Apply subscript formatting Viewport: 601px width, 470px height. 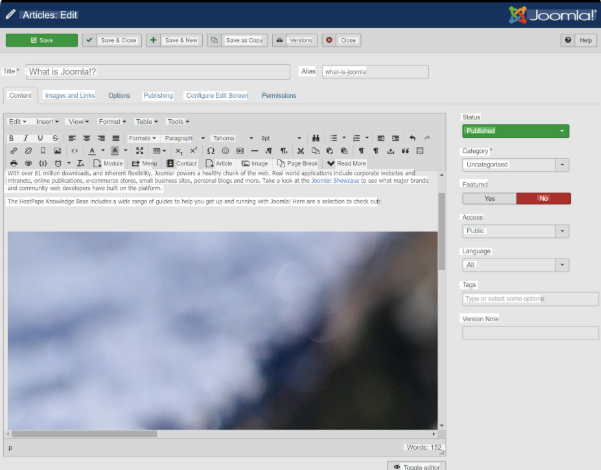point(179,151)
